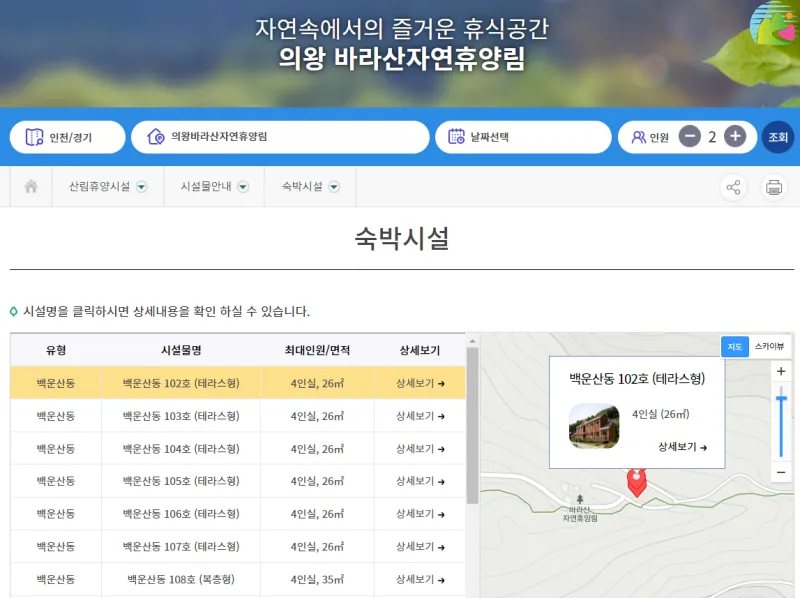Screen dimensions: 800x598
Task: Click the scrollbar up arrow of facility list
Action: point(472,341)
